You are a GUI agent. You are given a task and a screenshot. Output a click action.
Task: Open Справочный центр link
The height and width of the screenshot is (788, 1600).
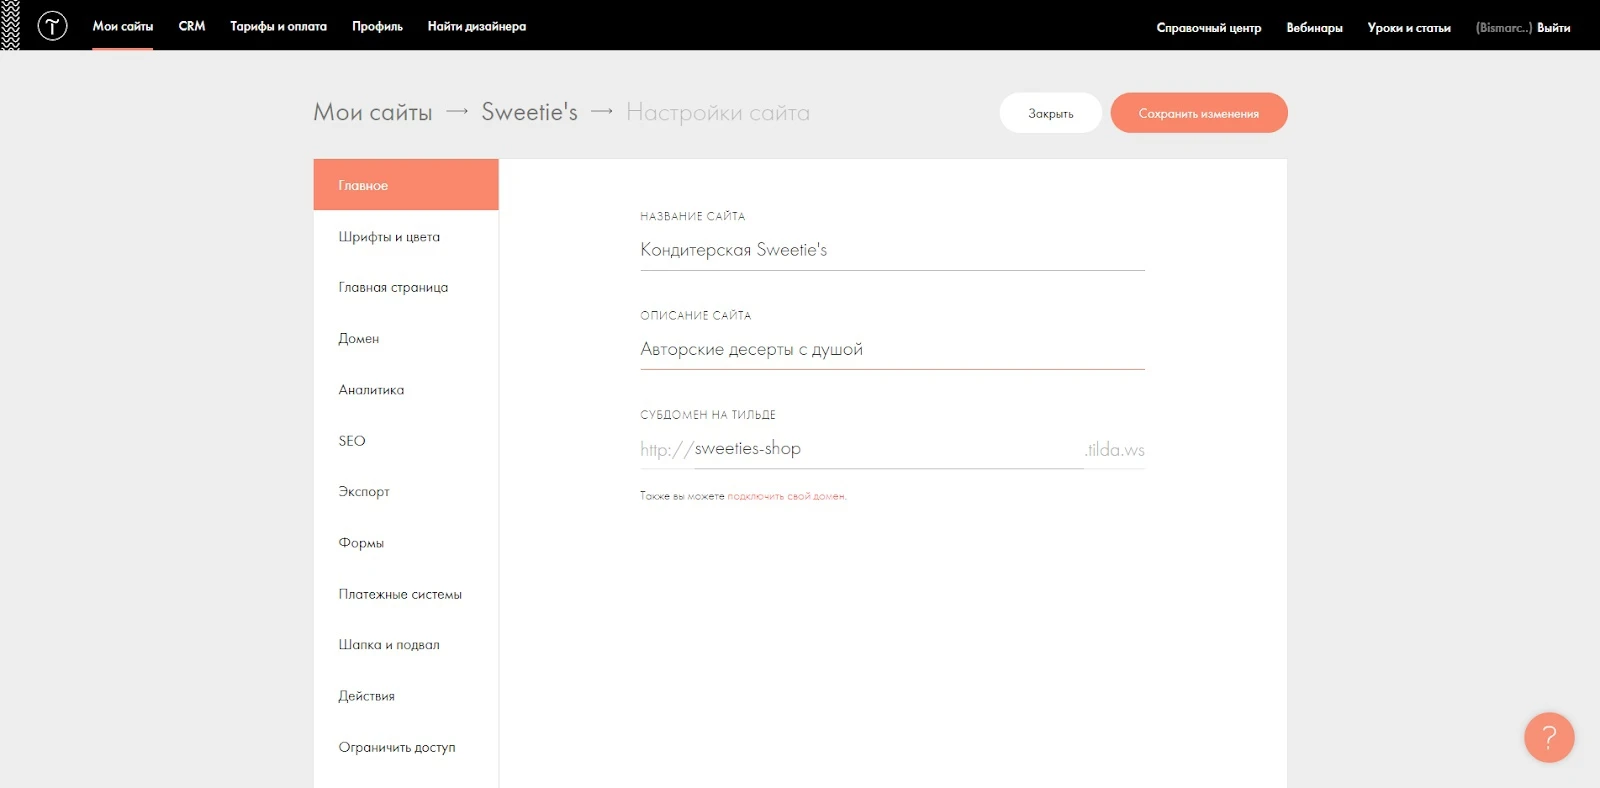[1209, 28]
